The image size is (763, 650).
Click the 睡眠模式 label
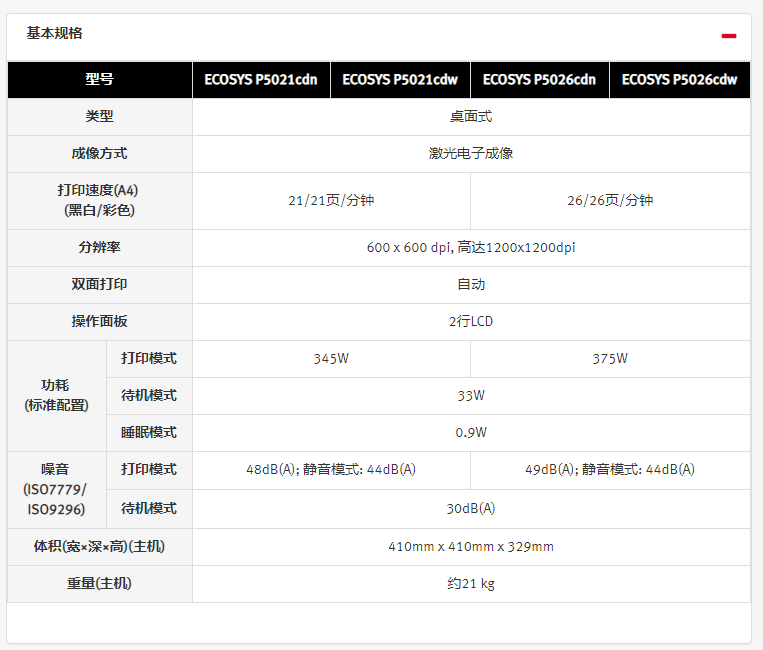pos(149,433)
